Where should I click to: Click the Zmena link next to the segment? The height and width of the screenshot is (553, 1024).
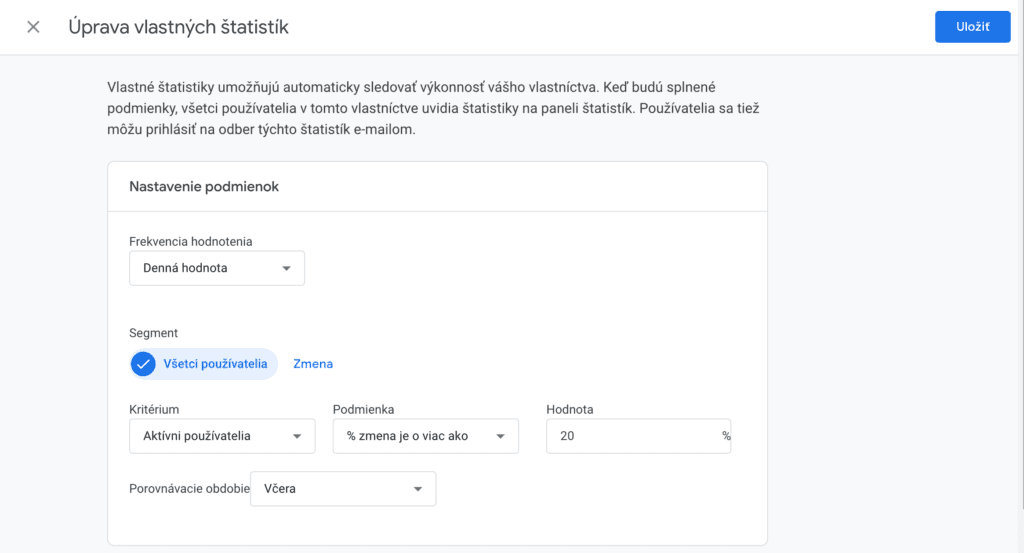[313, 364]
